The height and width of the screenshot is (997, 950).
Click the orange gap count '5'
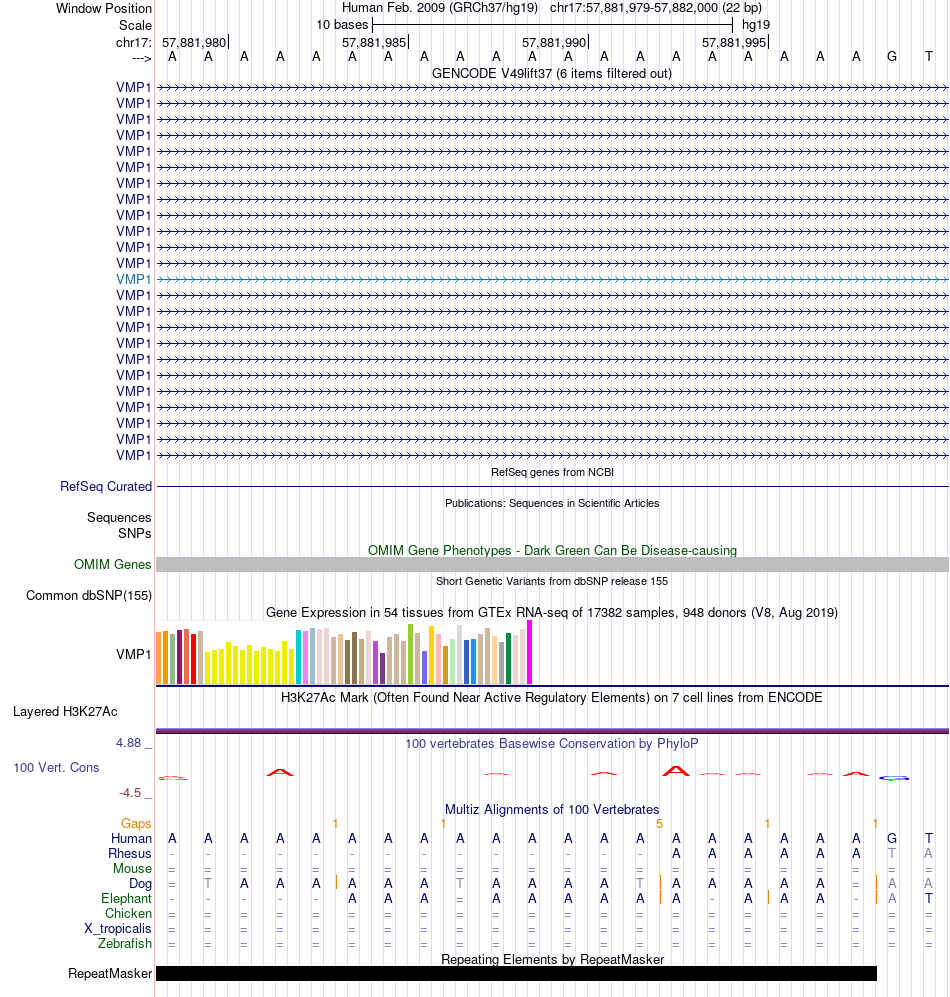659,824
